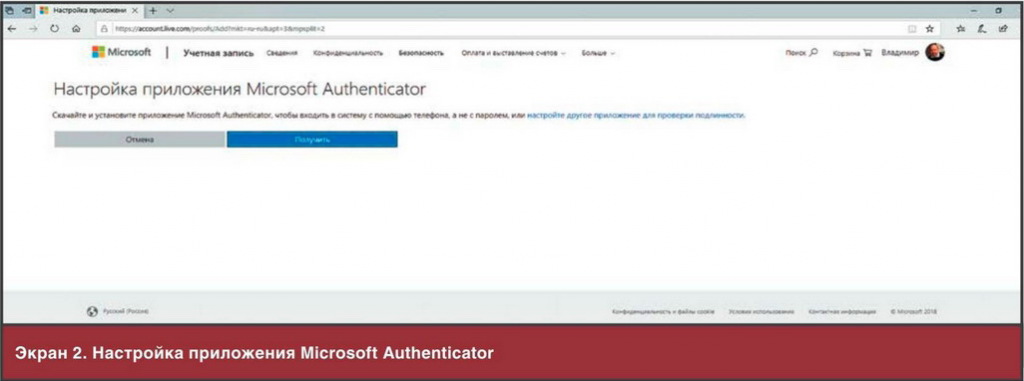Open the favorites hub icon
Image resolution: width=1024 pixels, height=381 pixels.
point(961,29)
